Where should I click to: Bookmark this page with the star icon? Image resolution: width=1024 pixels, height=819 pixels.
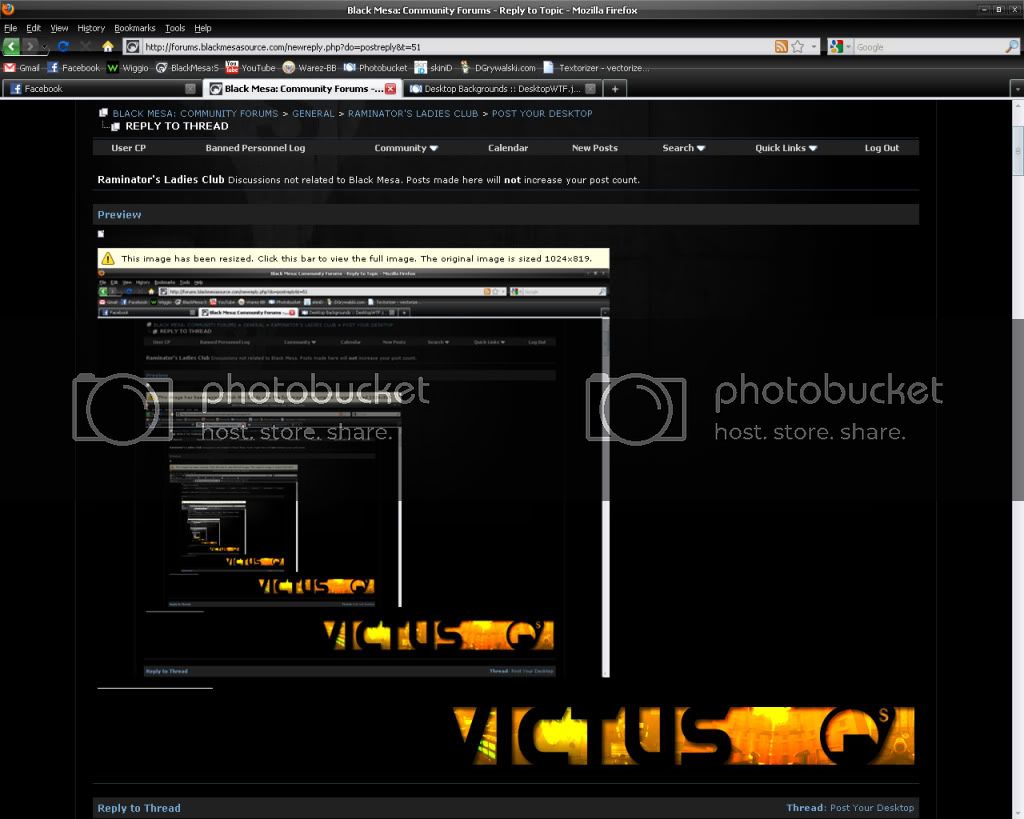798,47
